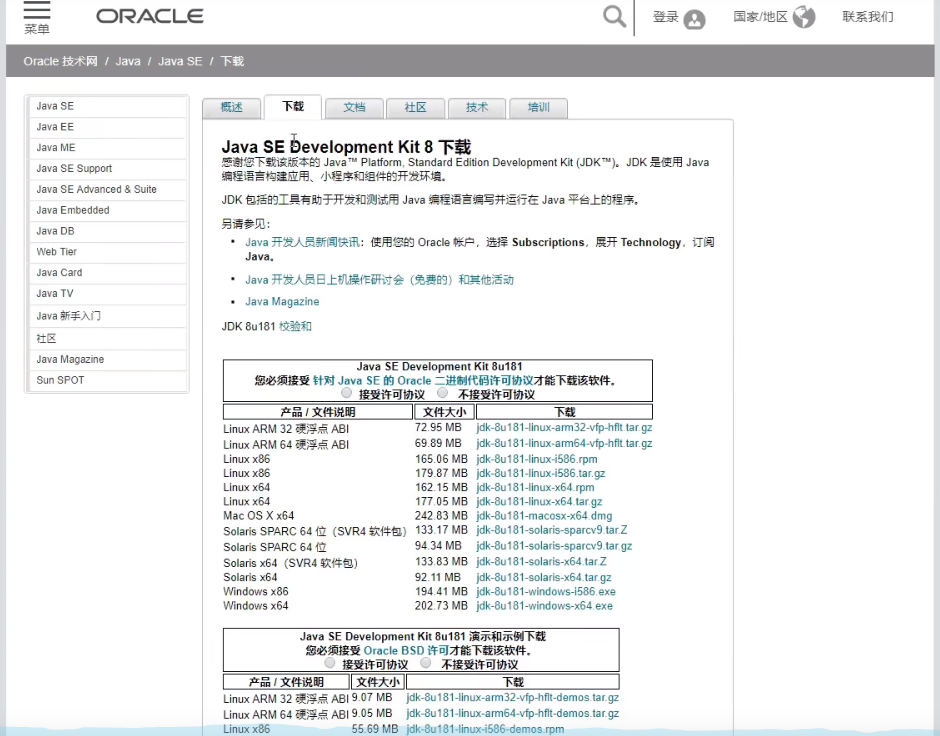This screenshot has height=736, width=940.
Task: Select decline license radio for JDK 8u181
Action: tap(442, 393)
